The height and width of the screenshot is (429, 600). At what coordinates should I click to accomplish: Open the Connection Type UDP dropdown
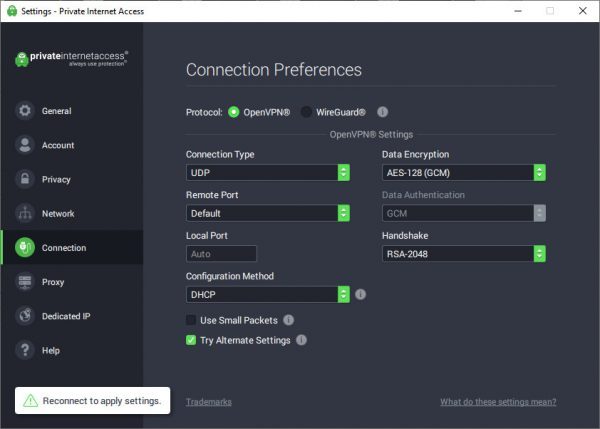(x=268, y=173)
